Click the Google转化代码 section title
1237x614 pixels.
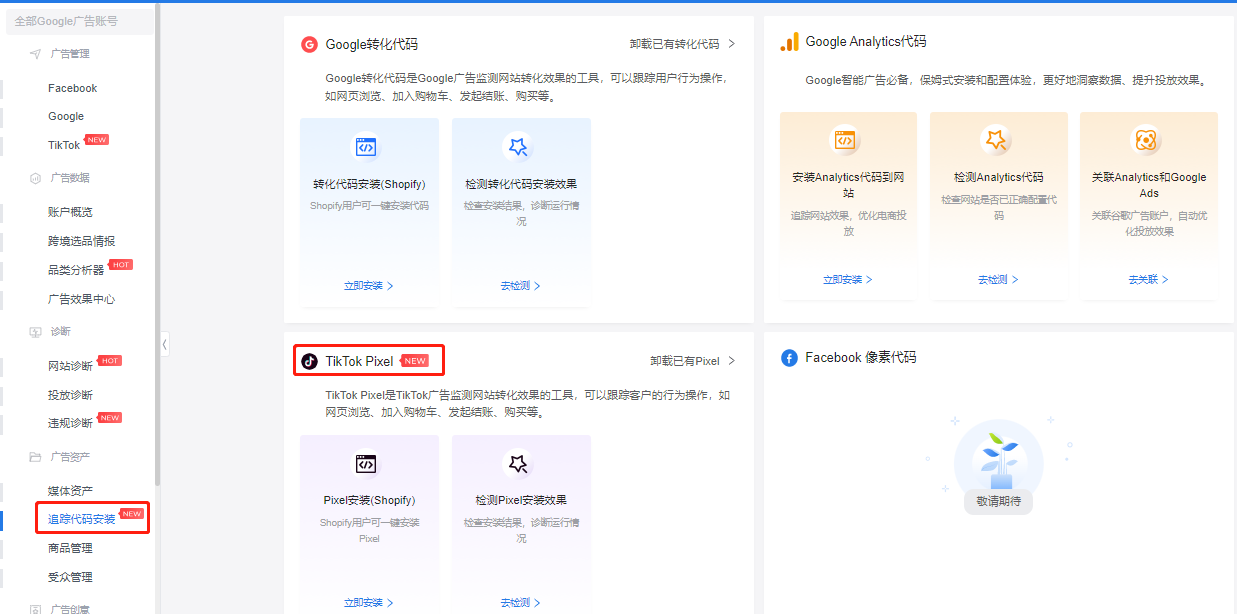[372, 44]
